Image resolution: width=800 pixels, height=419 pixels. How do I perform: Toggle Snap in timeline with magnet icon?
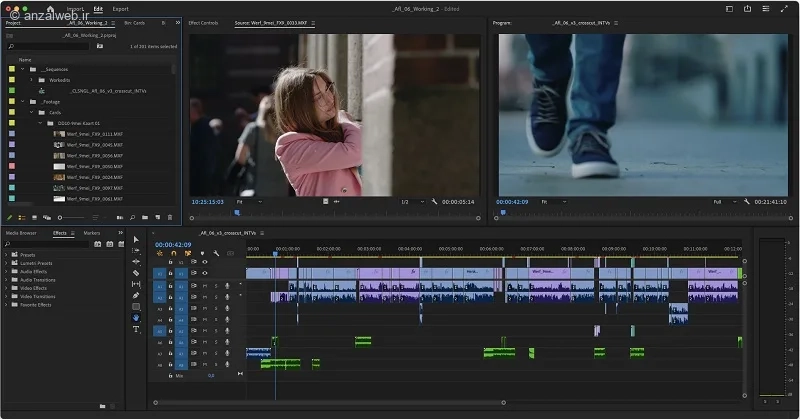click(x=173, y=253)
